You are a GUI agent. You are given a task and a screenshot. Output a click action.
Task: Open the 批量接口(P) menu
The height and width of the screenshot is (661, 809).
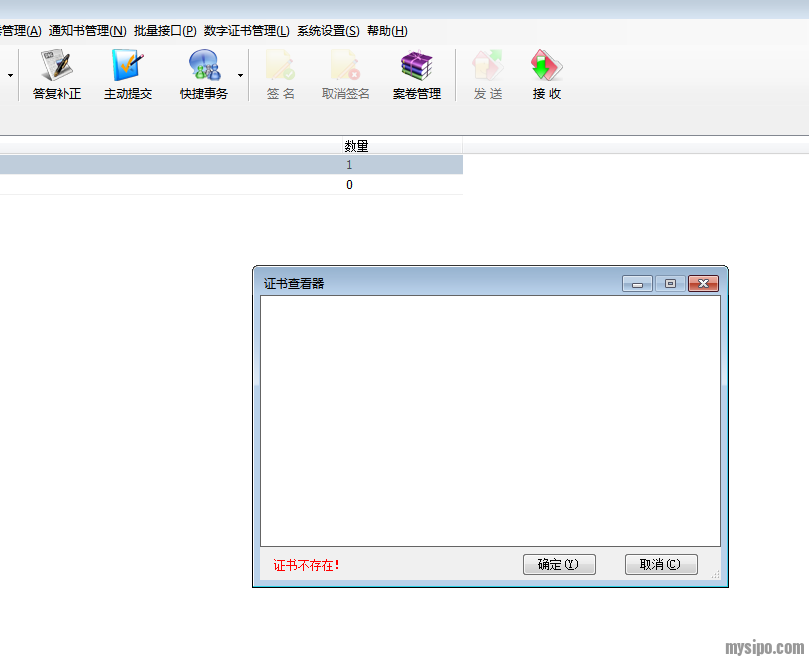point(165,31)
